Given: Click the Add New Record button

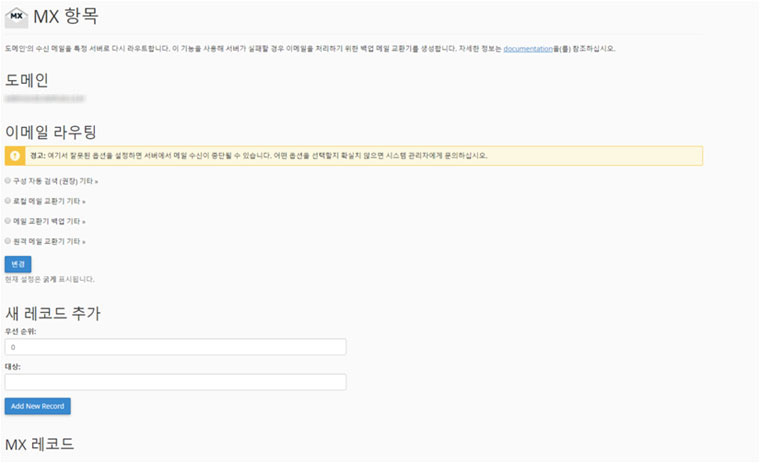Looking at the screenshot, I should coord(37,406).
